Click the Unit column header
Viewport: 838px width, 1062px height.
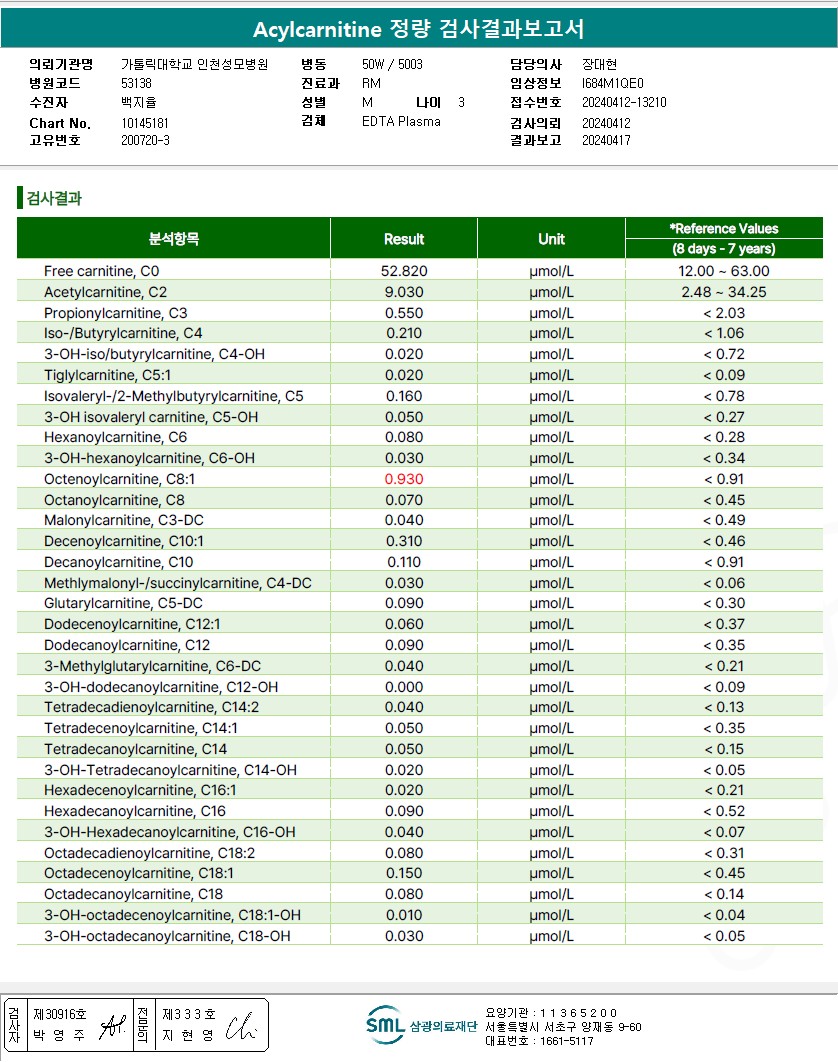pos(551,239)
